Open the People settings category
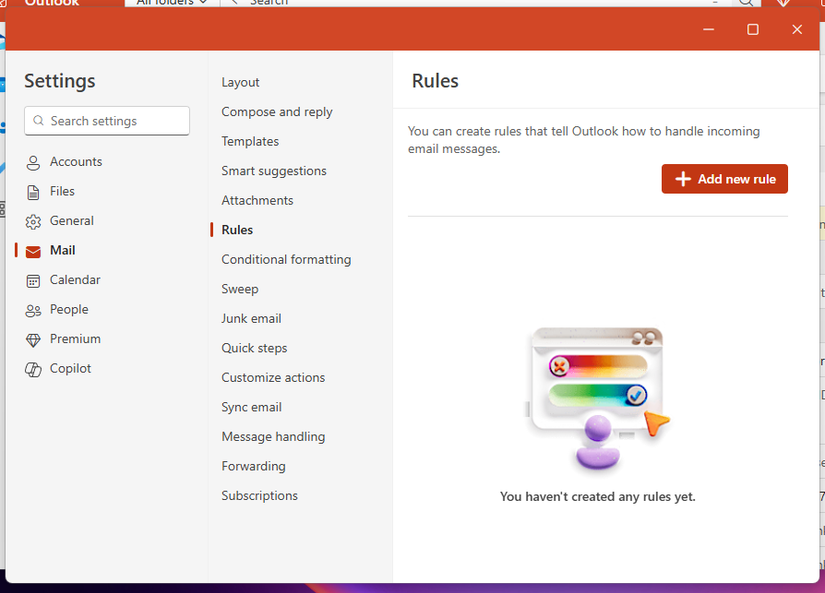 click(69, 309)
